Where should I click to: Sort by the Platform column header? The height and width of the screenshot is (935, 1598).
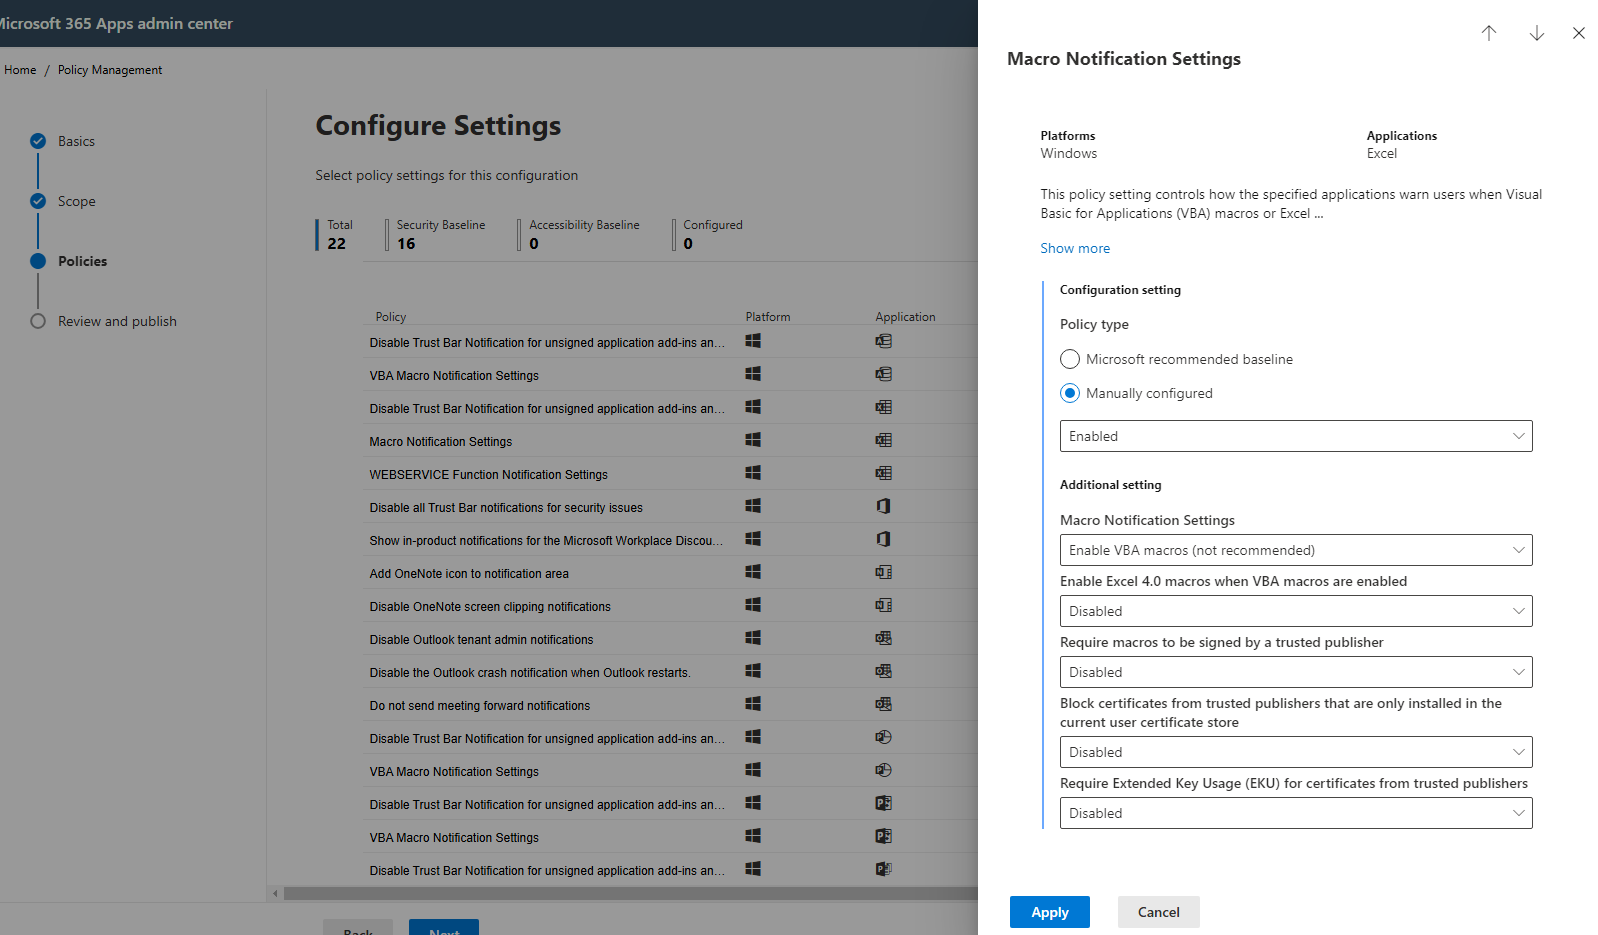pyautogui.click(x=768, y=317)
